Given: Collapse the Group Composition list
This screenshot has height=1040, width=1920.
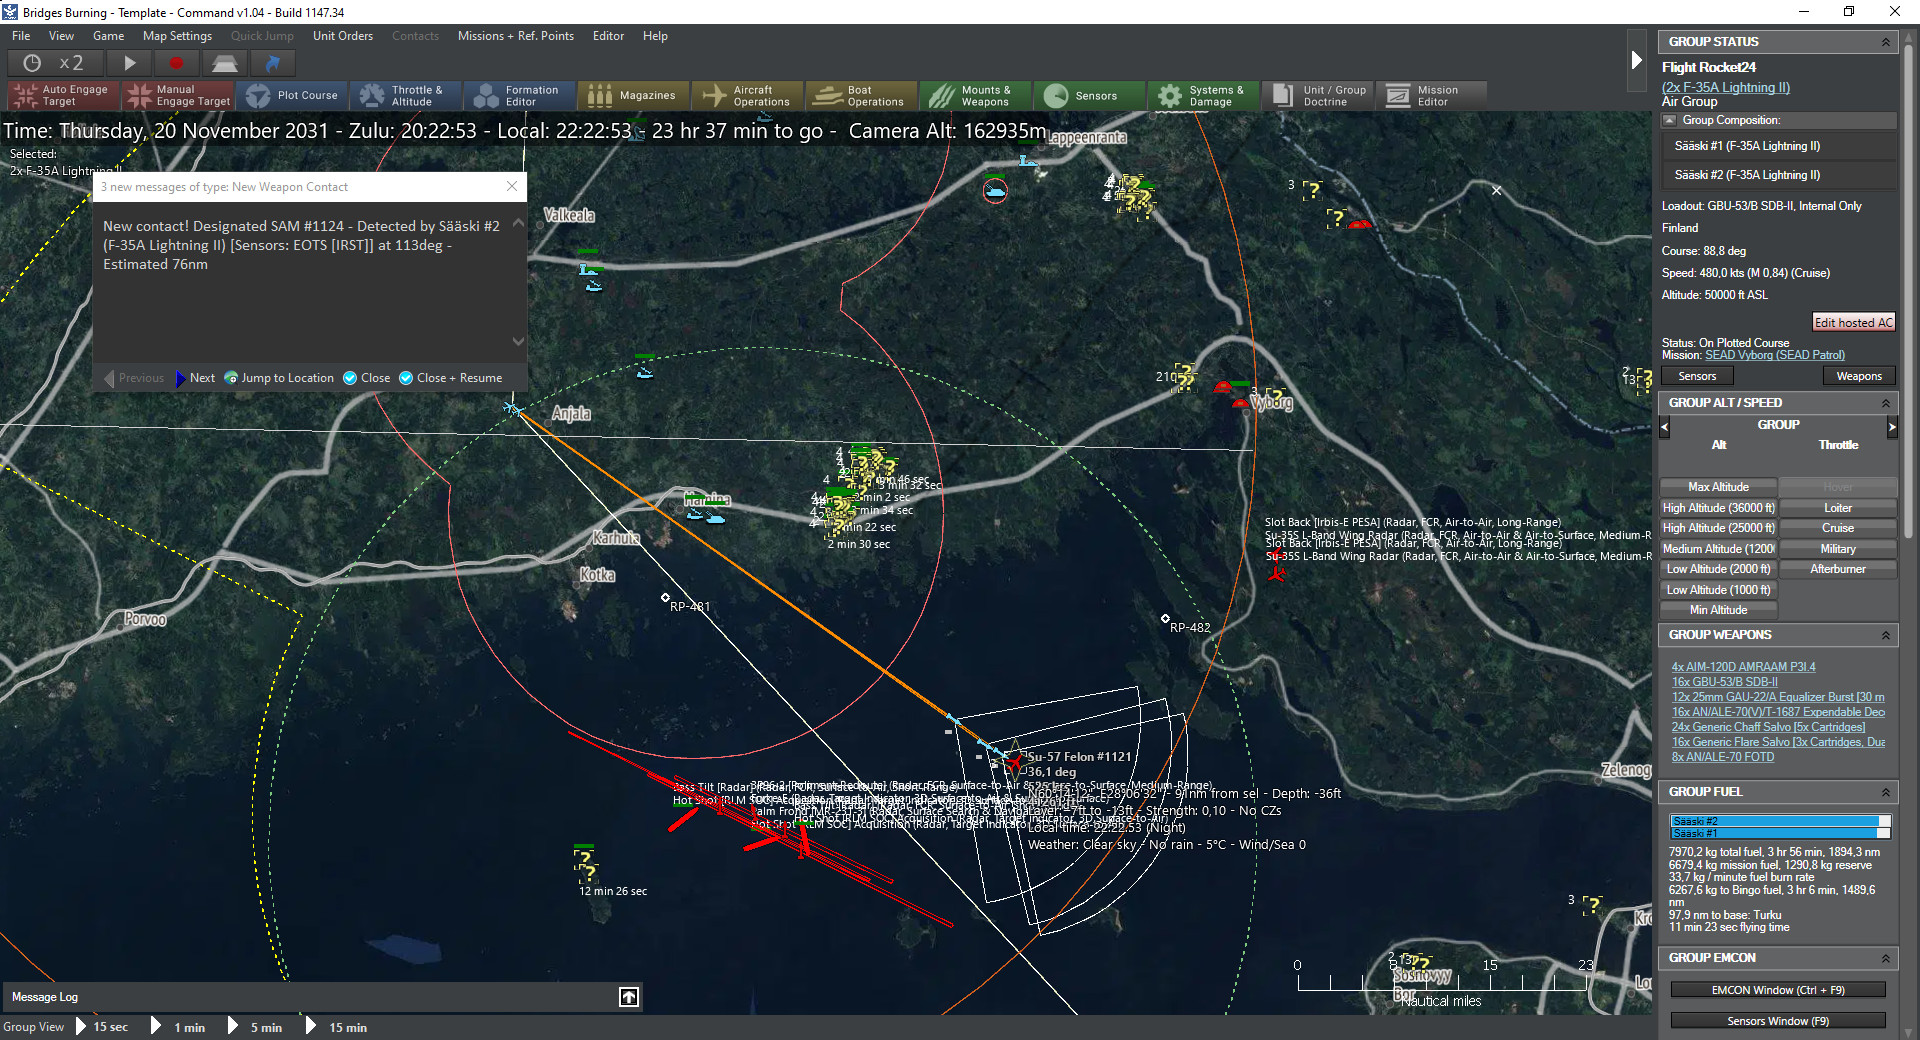Looking at the screenshot, I should click(1669, 120).
